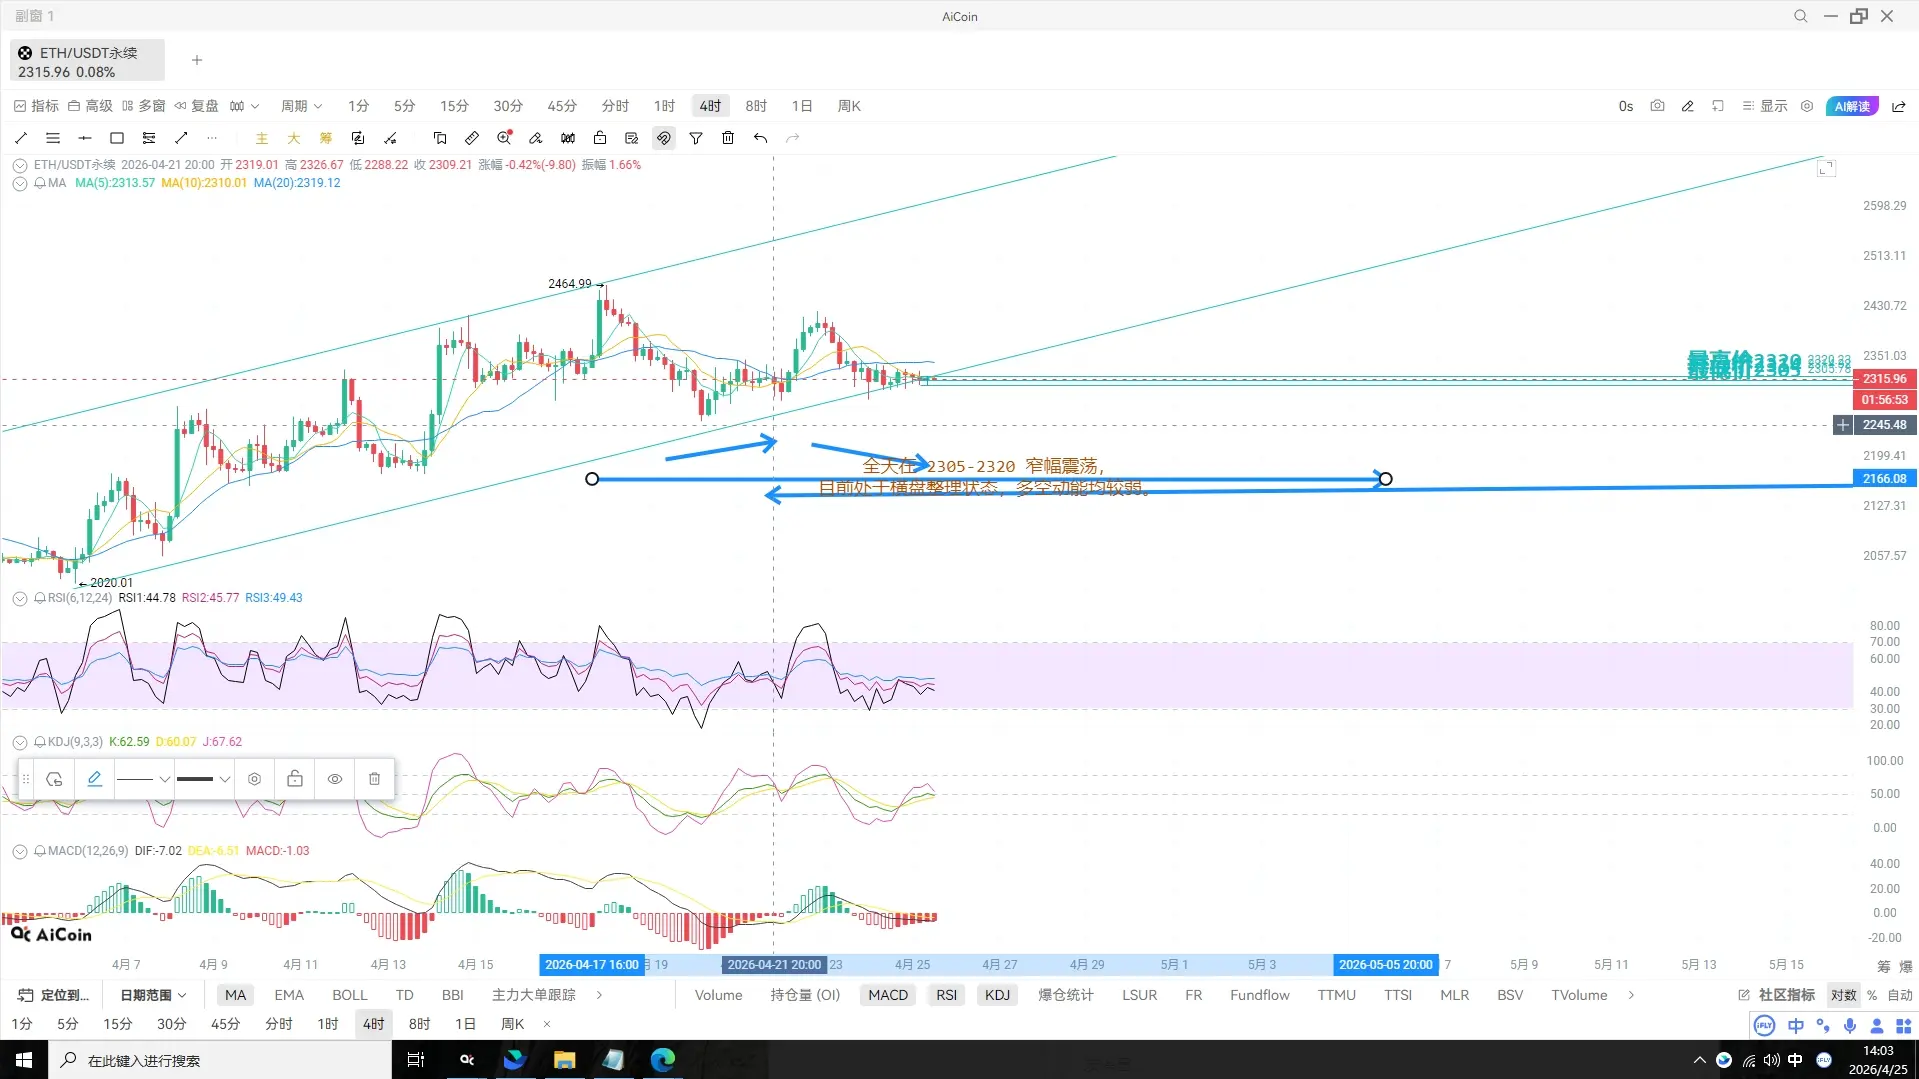This screenshot has height=1079, width=1919.
Task: Toggle lock on the selected drawing
Action: [x=295, y=779]
